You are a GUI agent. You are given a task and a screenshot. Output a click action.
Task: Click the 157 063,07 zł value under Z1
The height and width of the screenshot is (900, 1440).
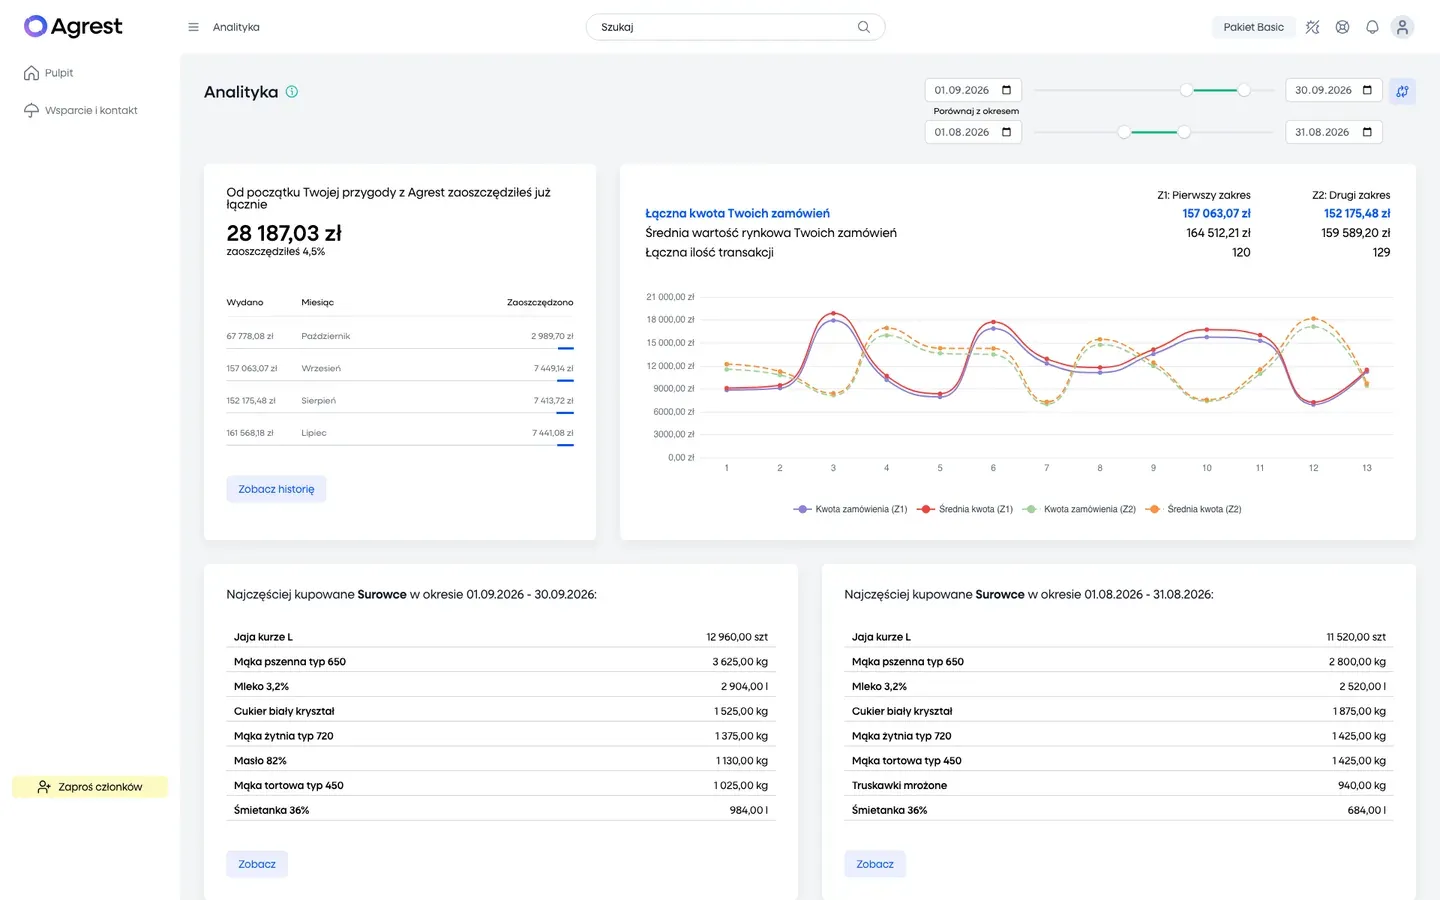point(1216,213)
